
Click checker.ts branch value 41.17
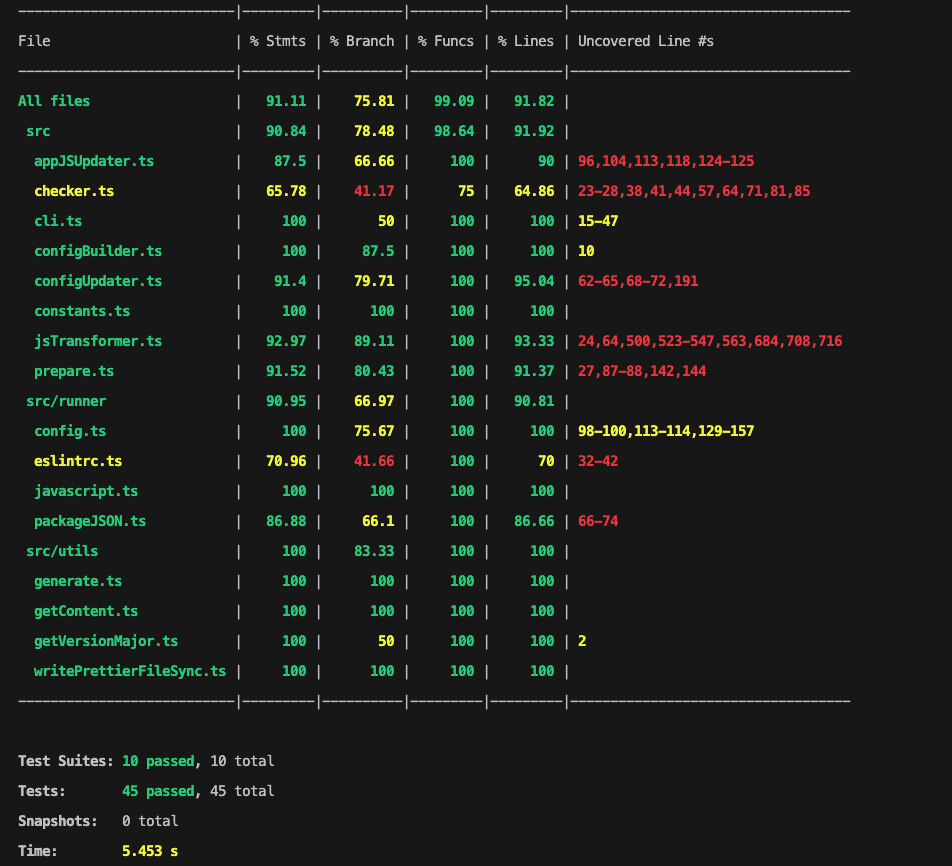[374, 191]
